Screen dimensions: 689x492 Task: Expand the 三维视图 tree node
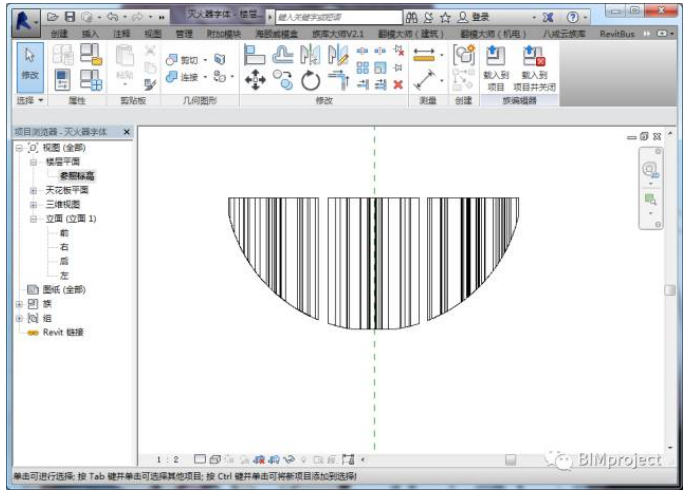33,204
